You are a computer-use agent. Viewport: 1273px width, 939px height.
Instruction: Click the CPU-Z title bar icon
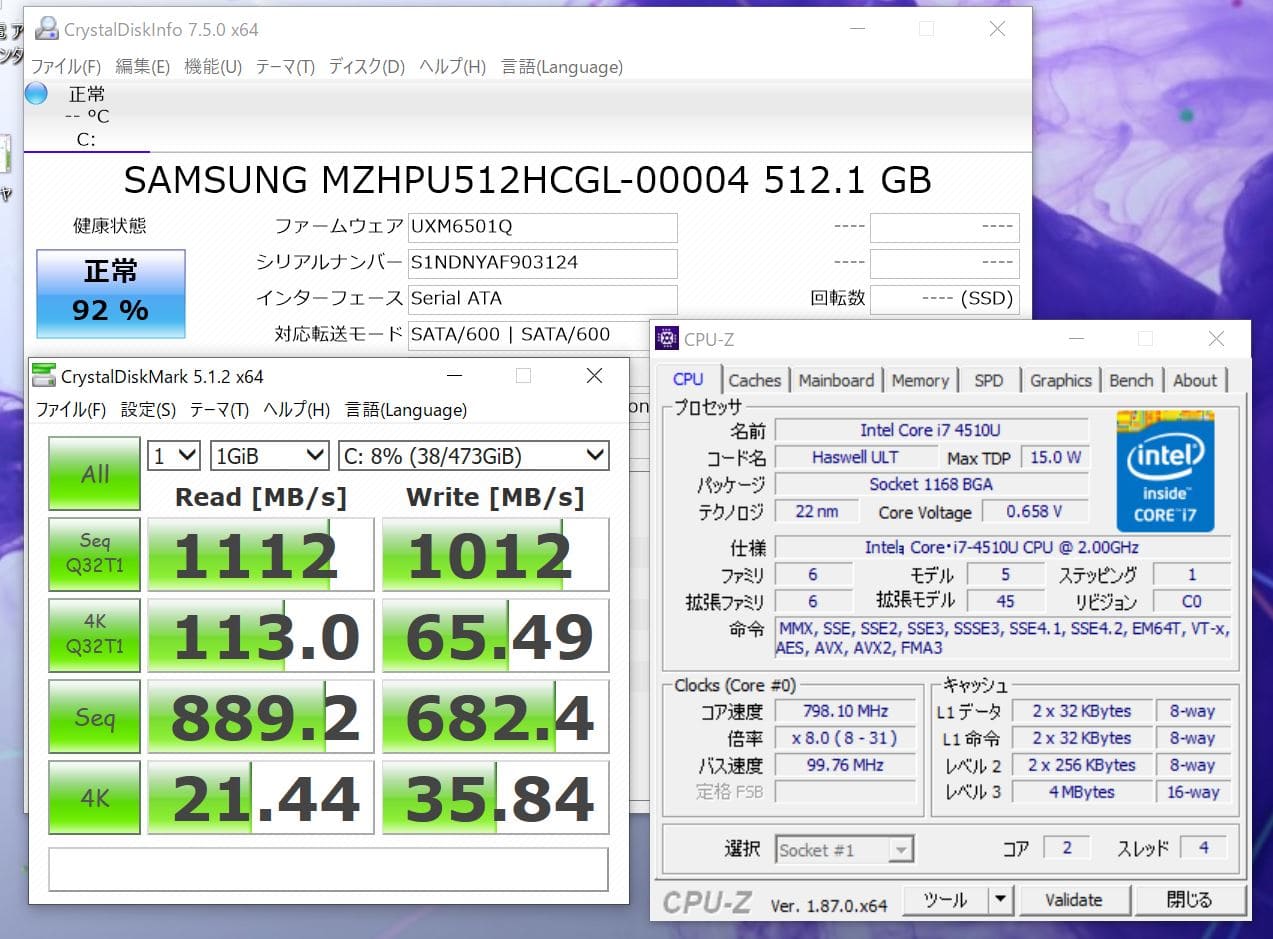click(x=668, y=339)
